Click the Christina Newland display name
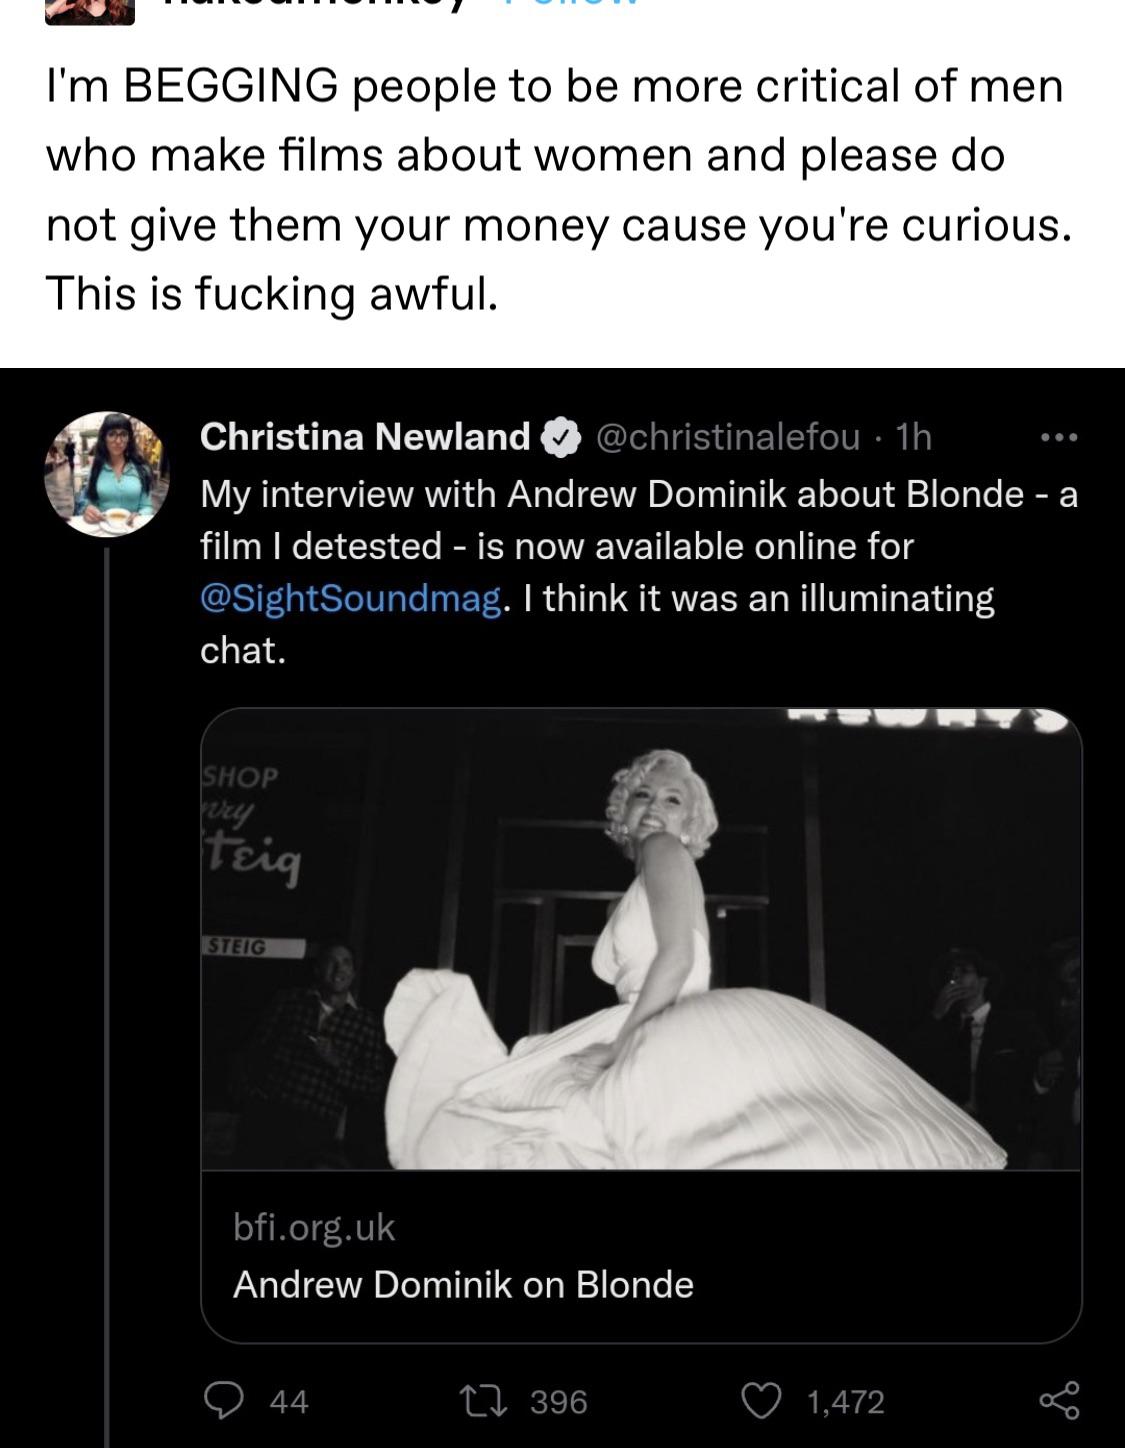This screenshot has height=1448, width=1125. (x=365, y=437)
